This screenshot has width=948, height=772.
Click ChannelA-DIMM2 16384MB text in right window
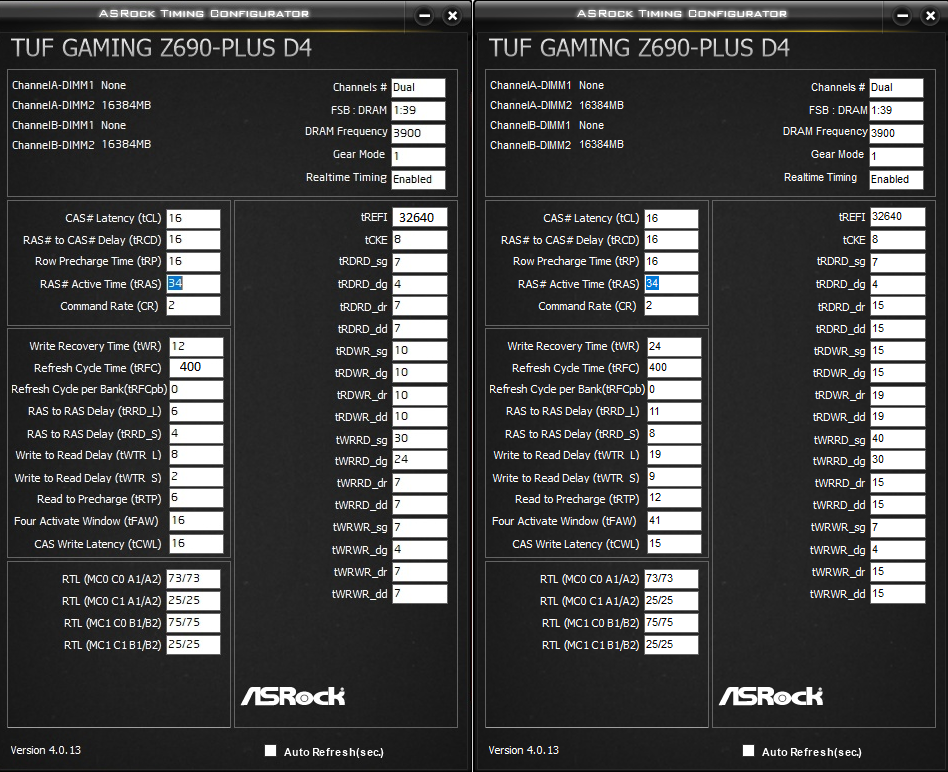[557, 105]
